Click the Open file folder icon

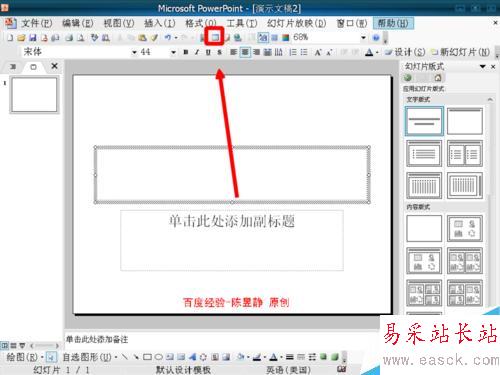point(21,38)
